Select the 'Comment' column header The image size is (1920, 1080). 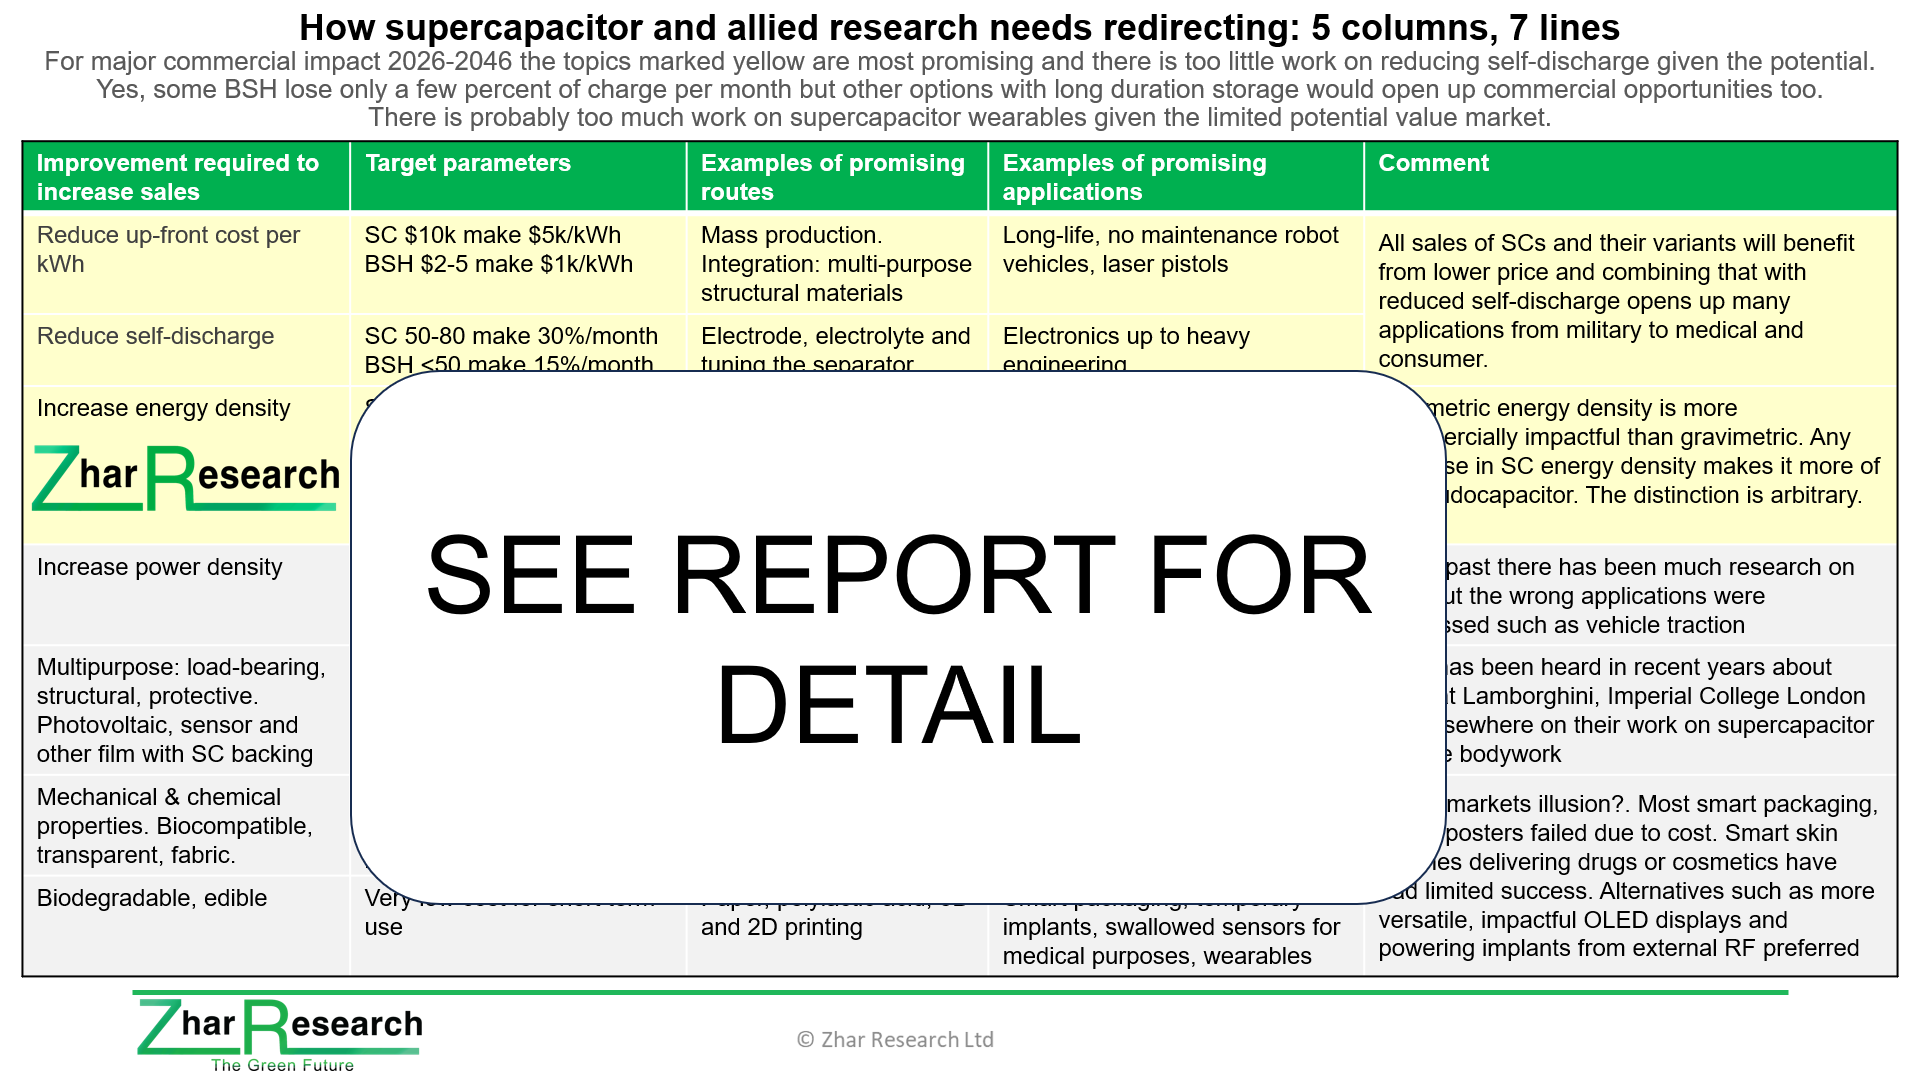click(x=1432, y=163)
